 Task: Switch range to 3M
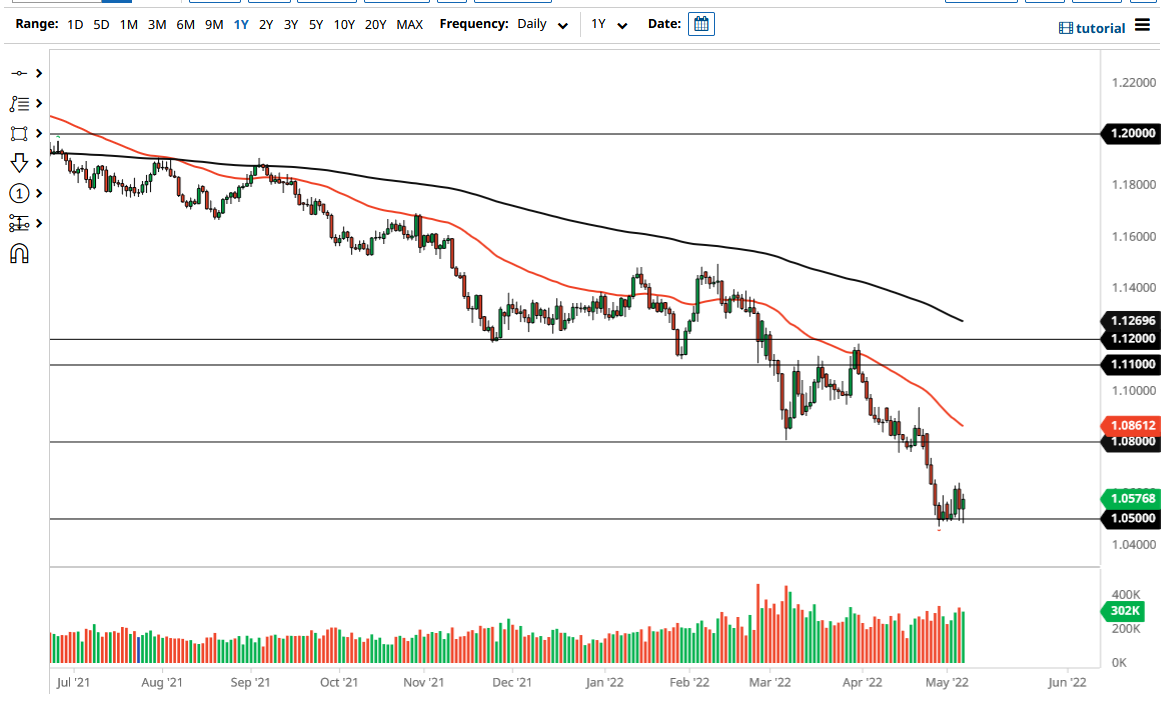point(156,24)
